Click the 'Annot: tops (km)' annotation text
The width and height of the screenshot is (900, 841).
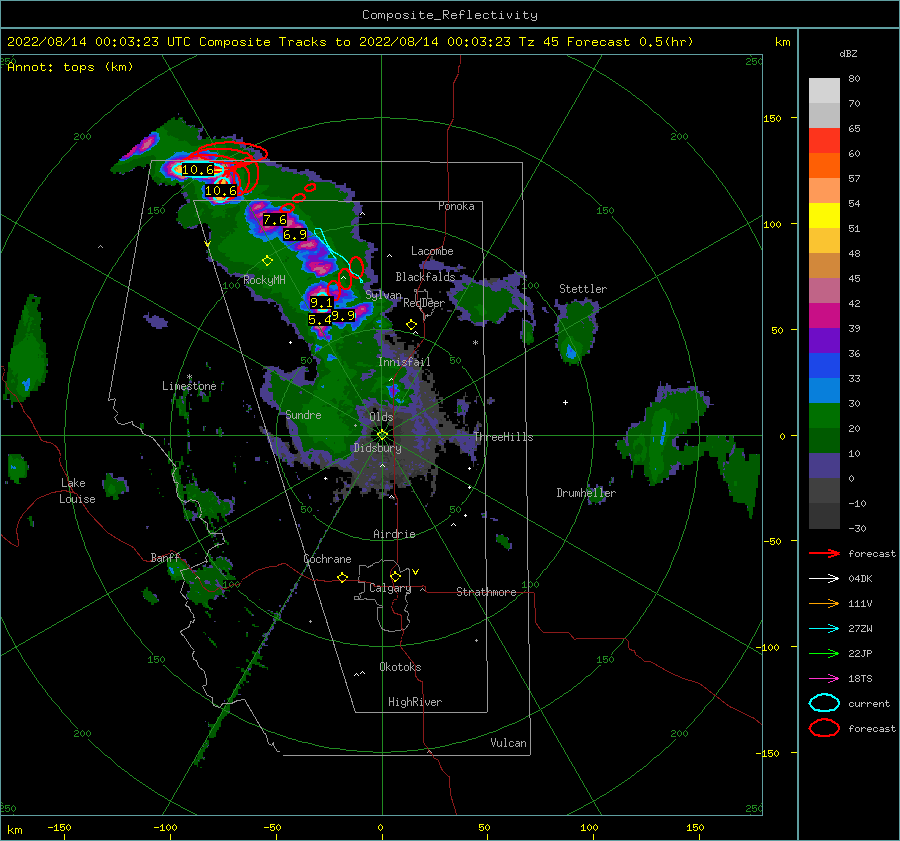(70, 67)
